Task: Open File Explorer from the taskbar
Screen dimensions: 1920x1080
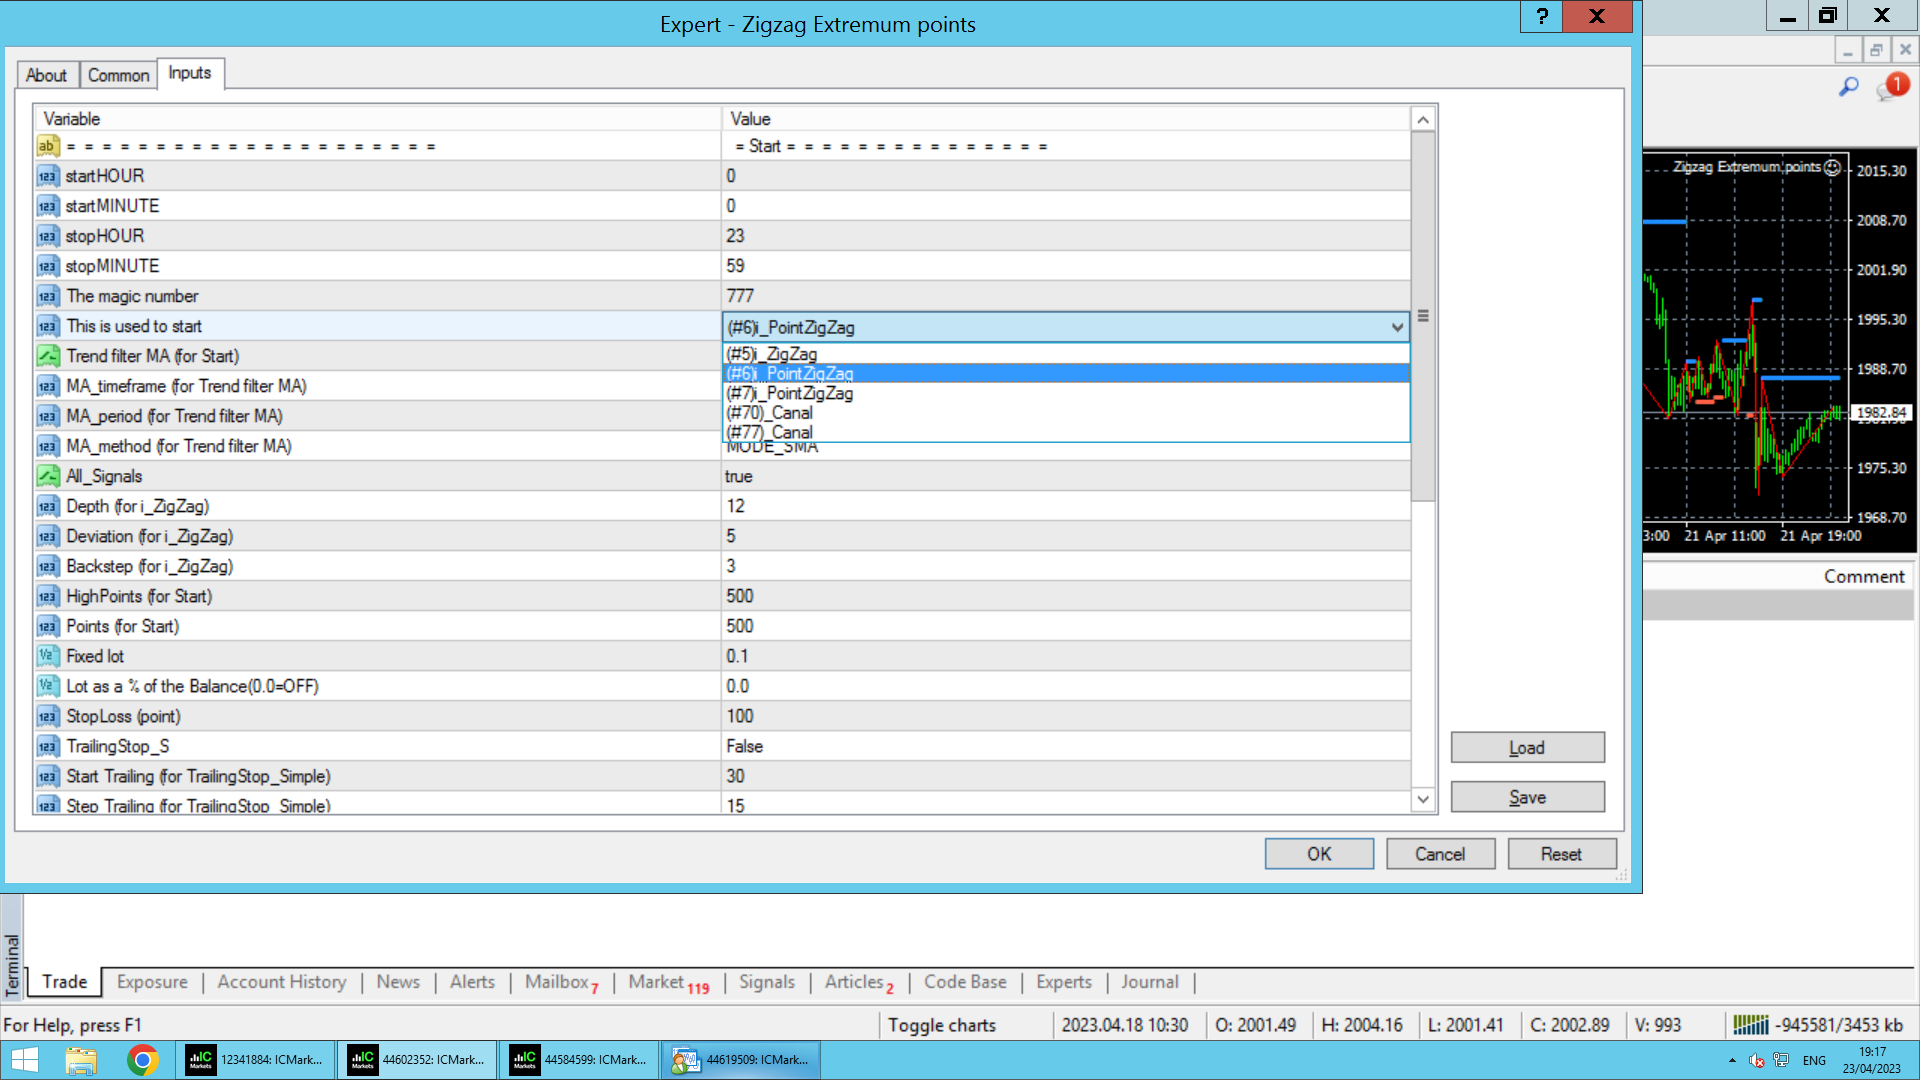Action: click(x=81, y=1060)
